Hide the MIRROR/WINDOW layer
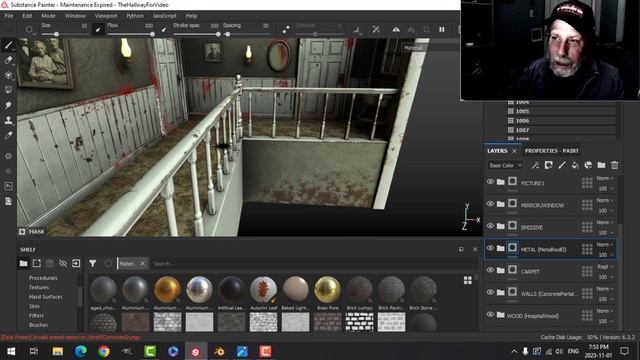The height and width of the screenshot is (360, 640). point(490,204)
